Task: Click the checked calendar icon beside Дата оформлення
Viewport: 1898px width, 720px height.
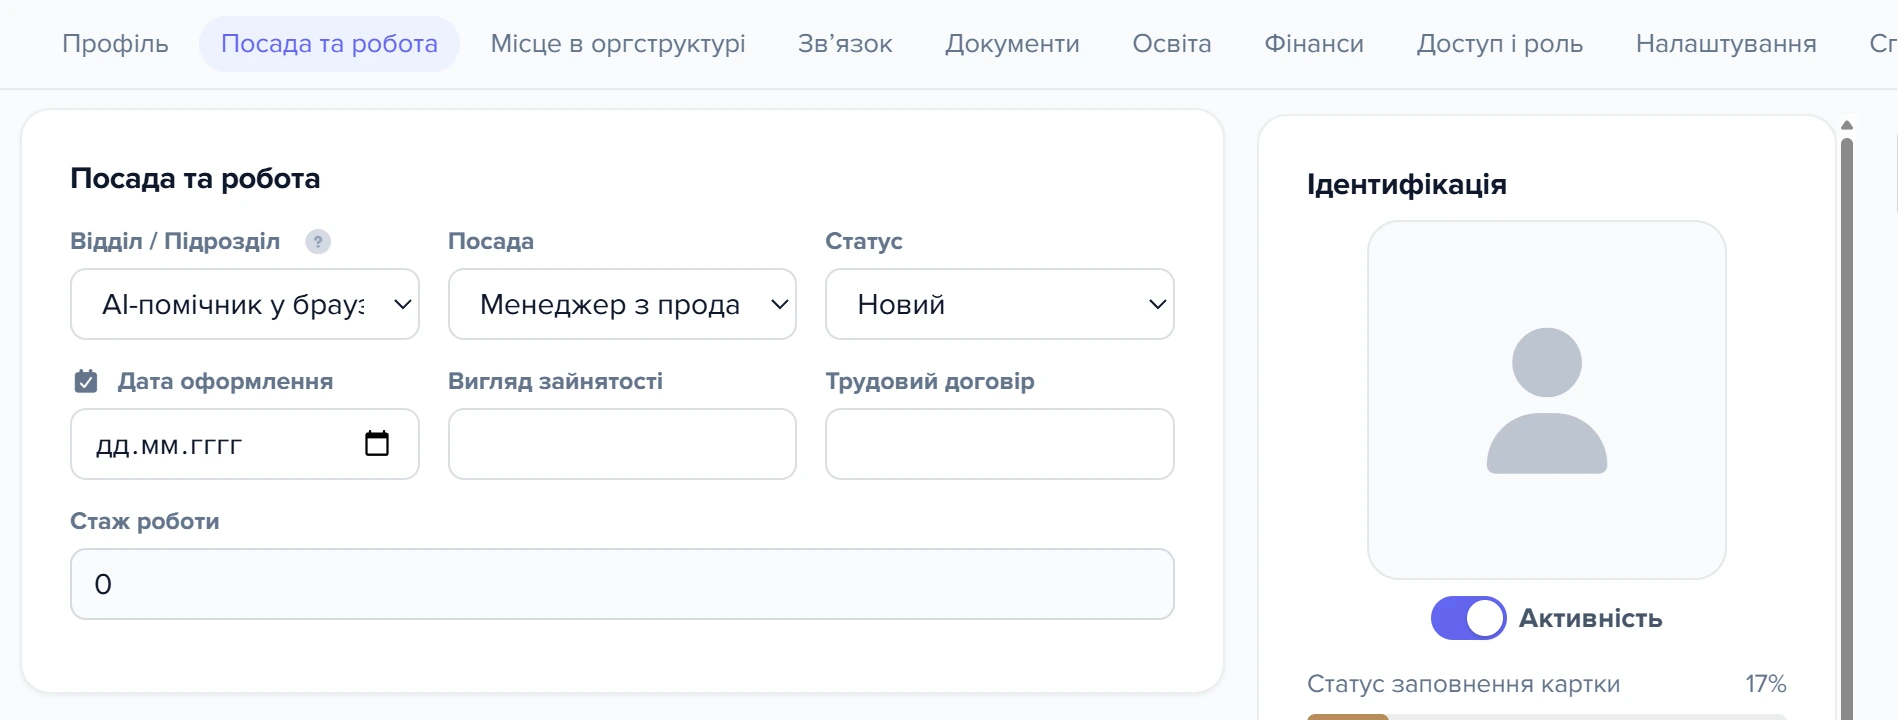Action: [x=86, y=381]
